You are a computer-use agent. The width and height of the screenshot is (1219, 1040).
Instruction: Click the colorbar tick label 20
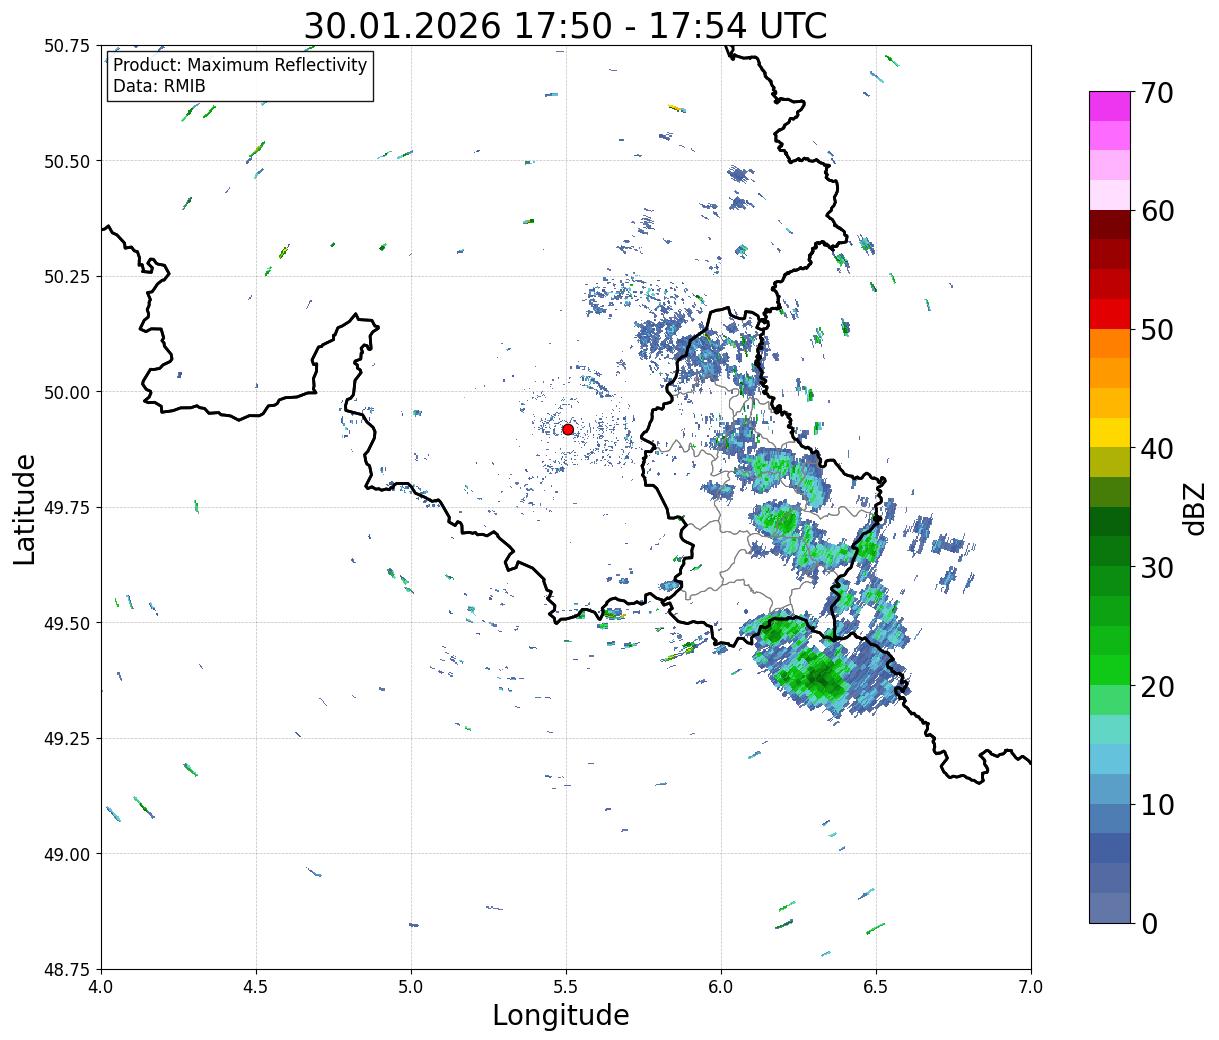tap(1156, 687)
